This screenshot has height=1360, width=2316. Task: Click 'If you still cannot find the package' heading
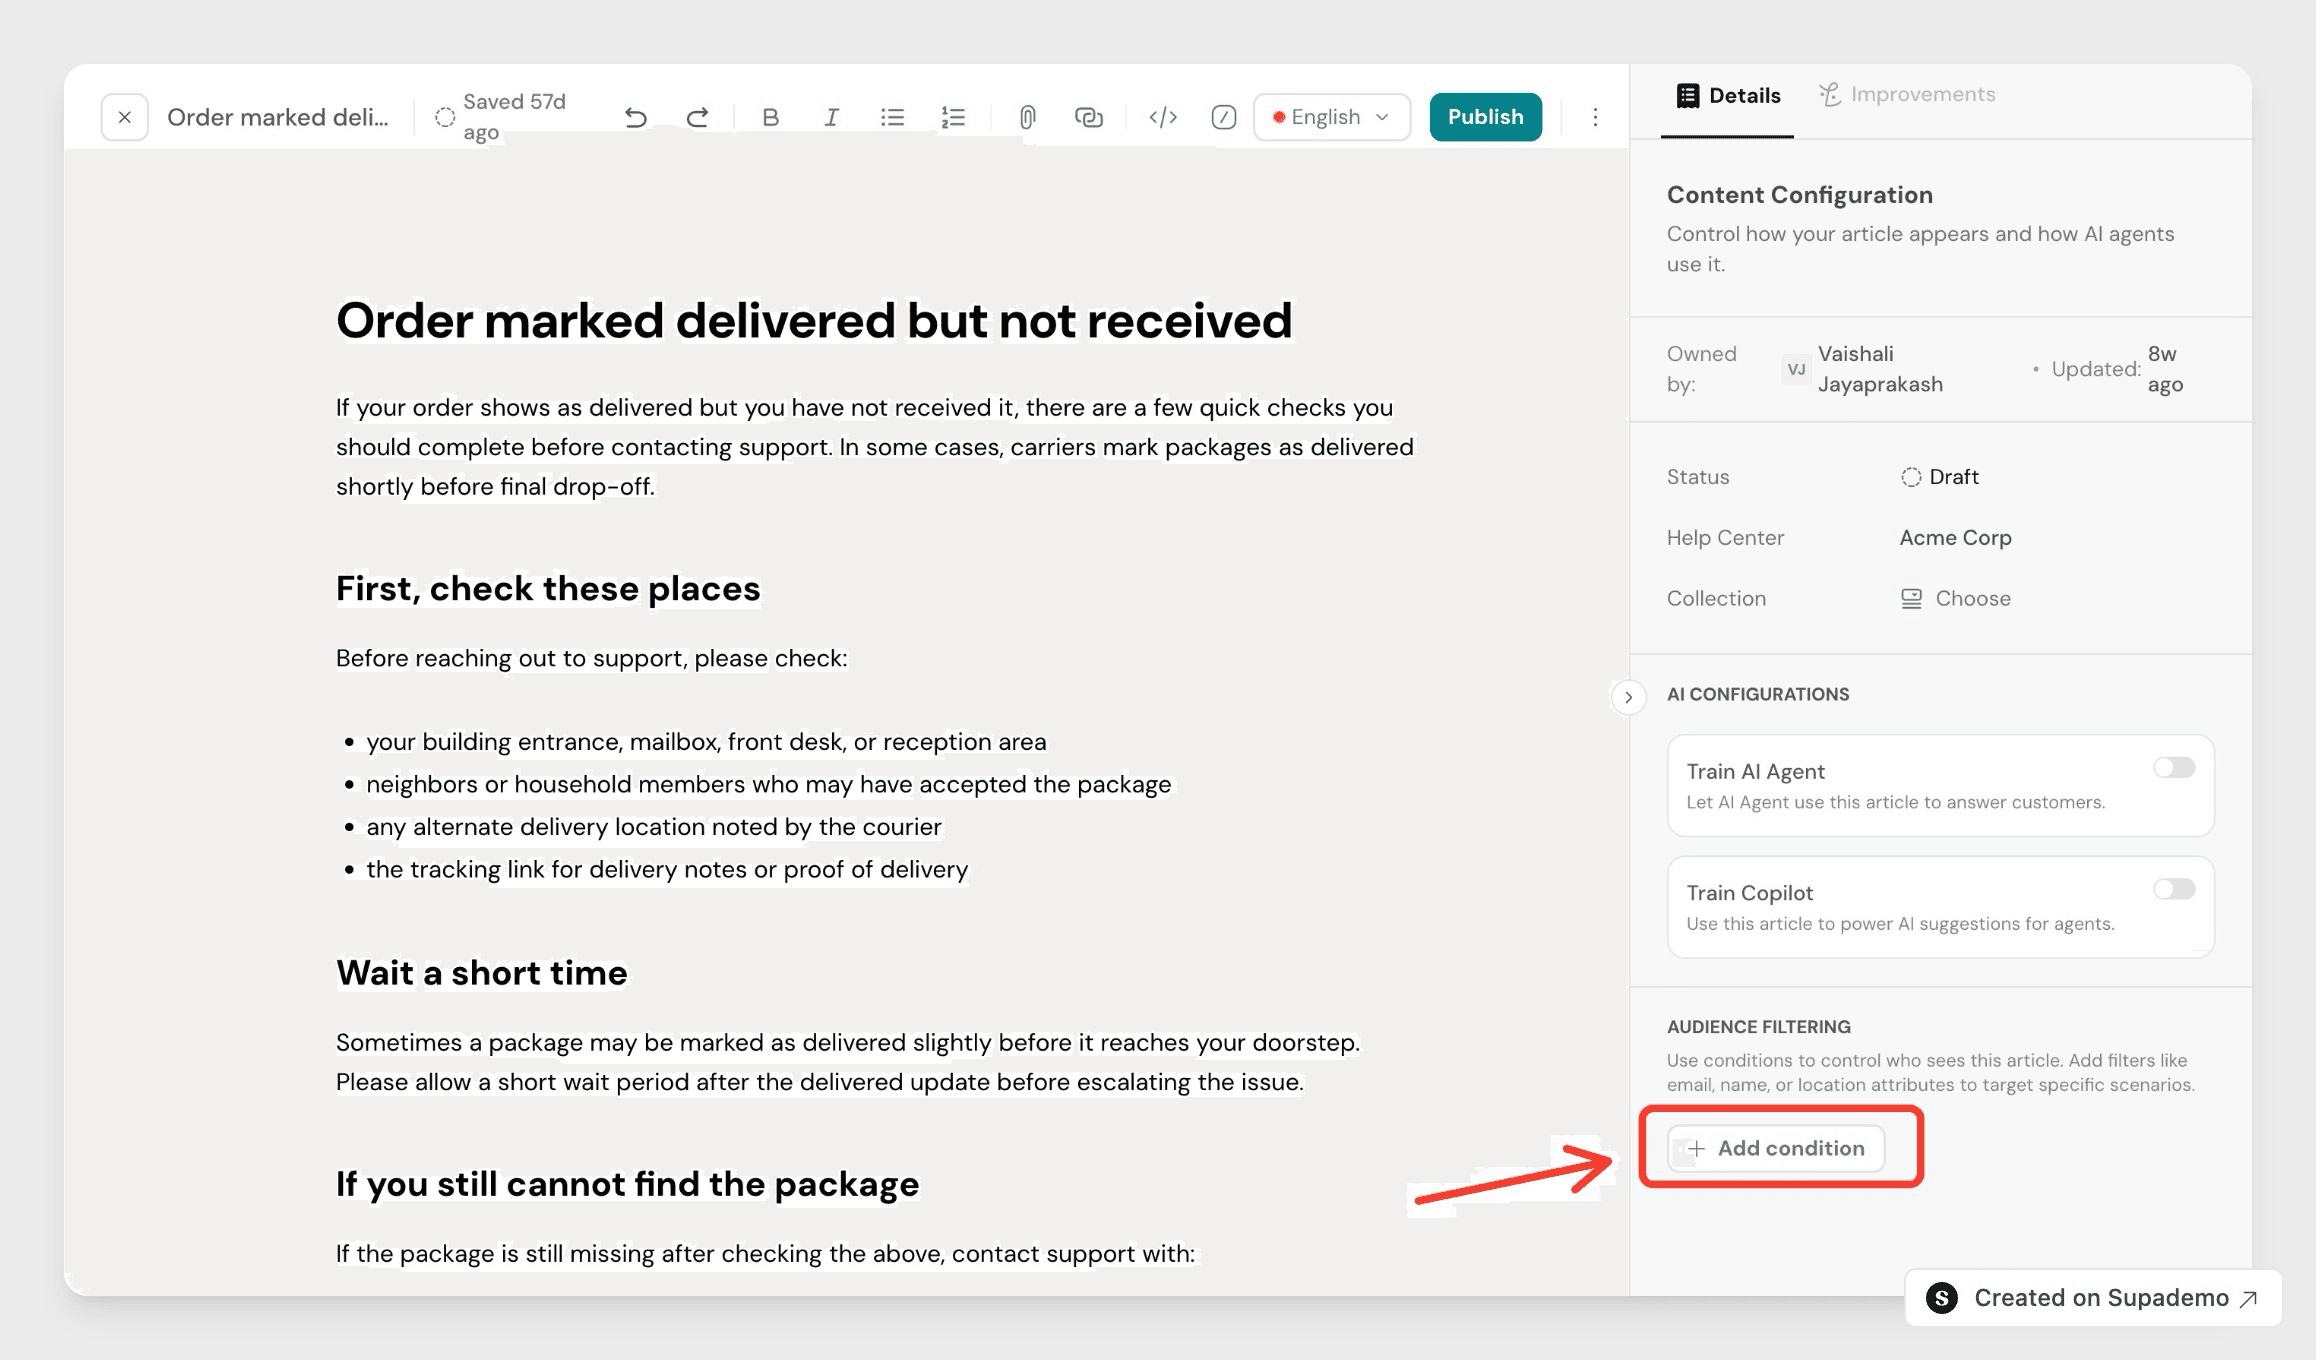point(627,1184)
